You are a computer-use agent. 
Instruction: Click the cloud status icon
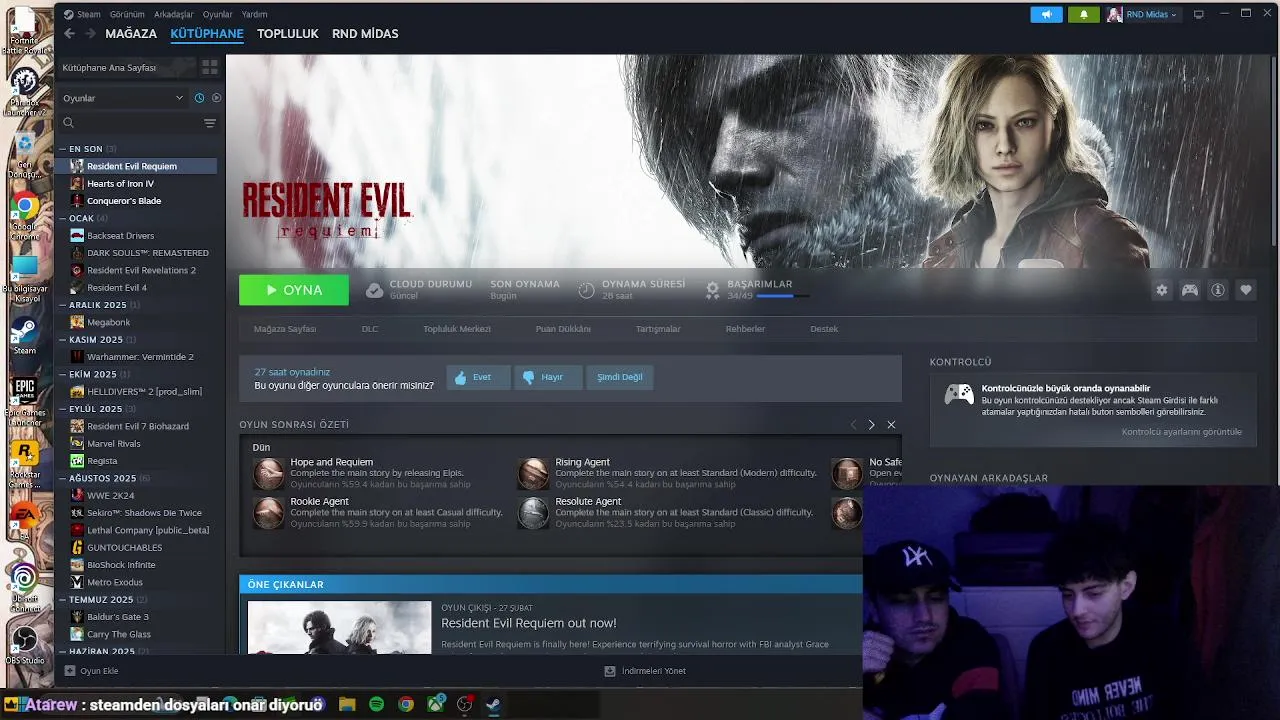[x=374, y=290]
